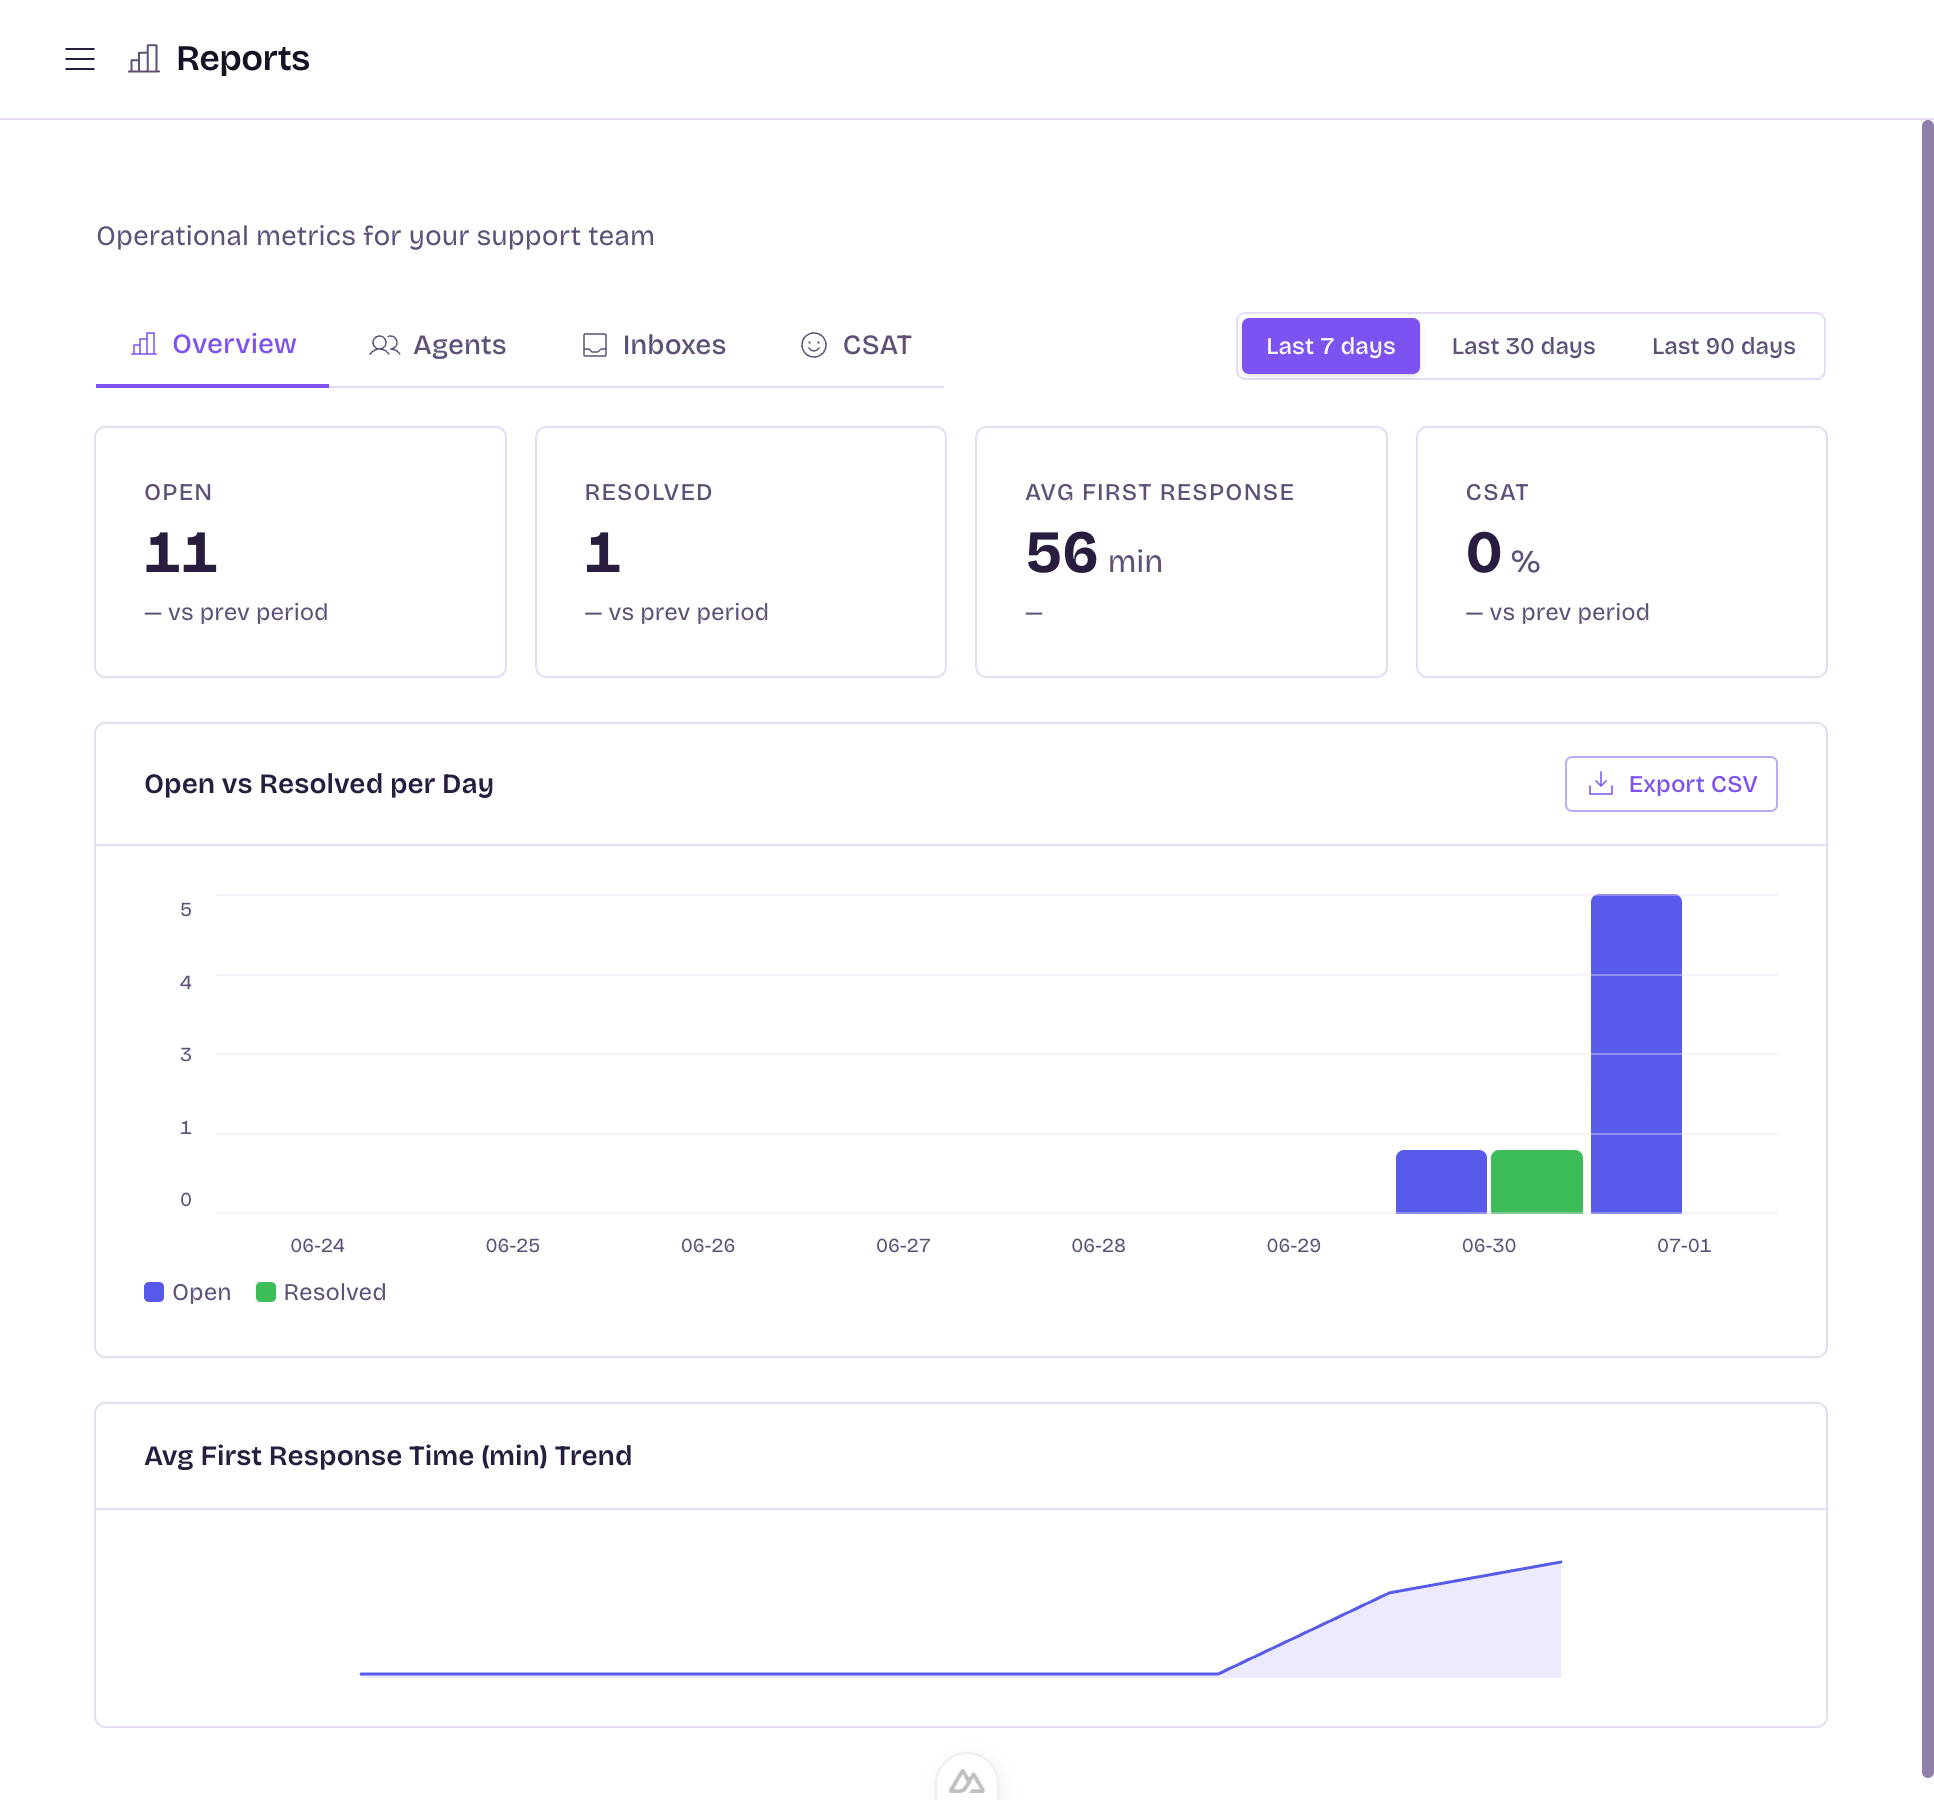Click the Open vs Resolved per Day heading
The height and width of the screenshot is (1800, 1934).
click(319, 784)
